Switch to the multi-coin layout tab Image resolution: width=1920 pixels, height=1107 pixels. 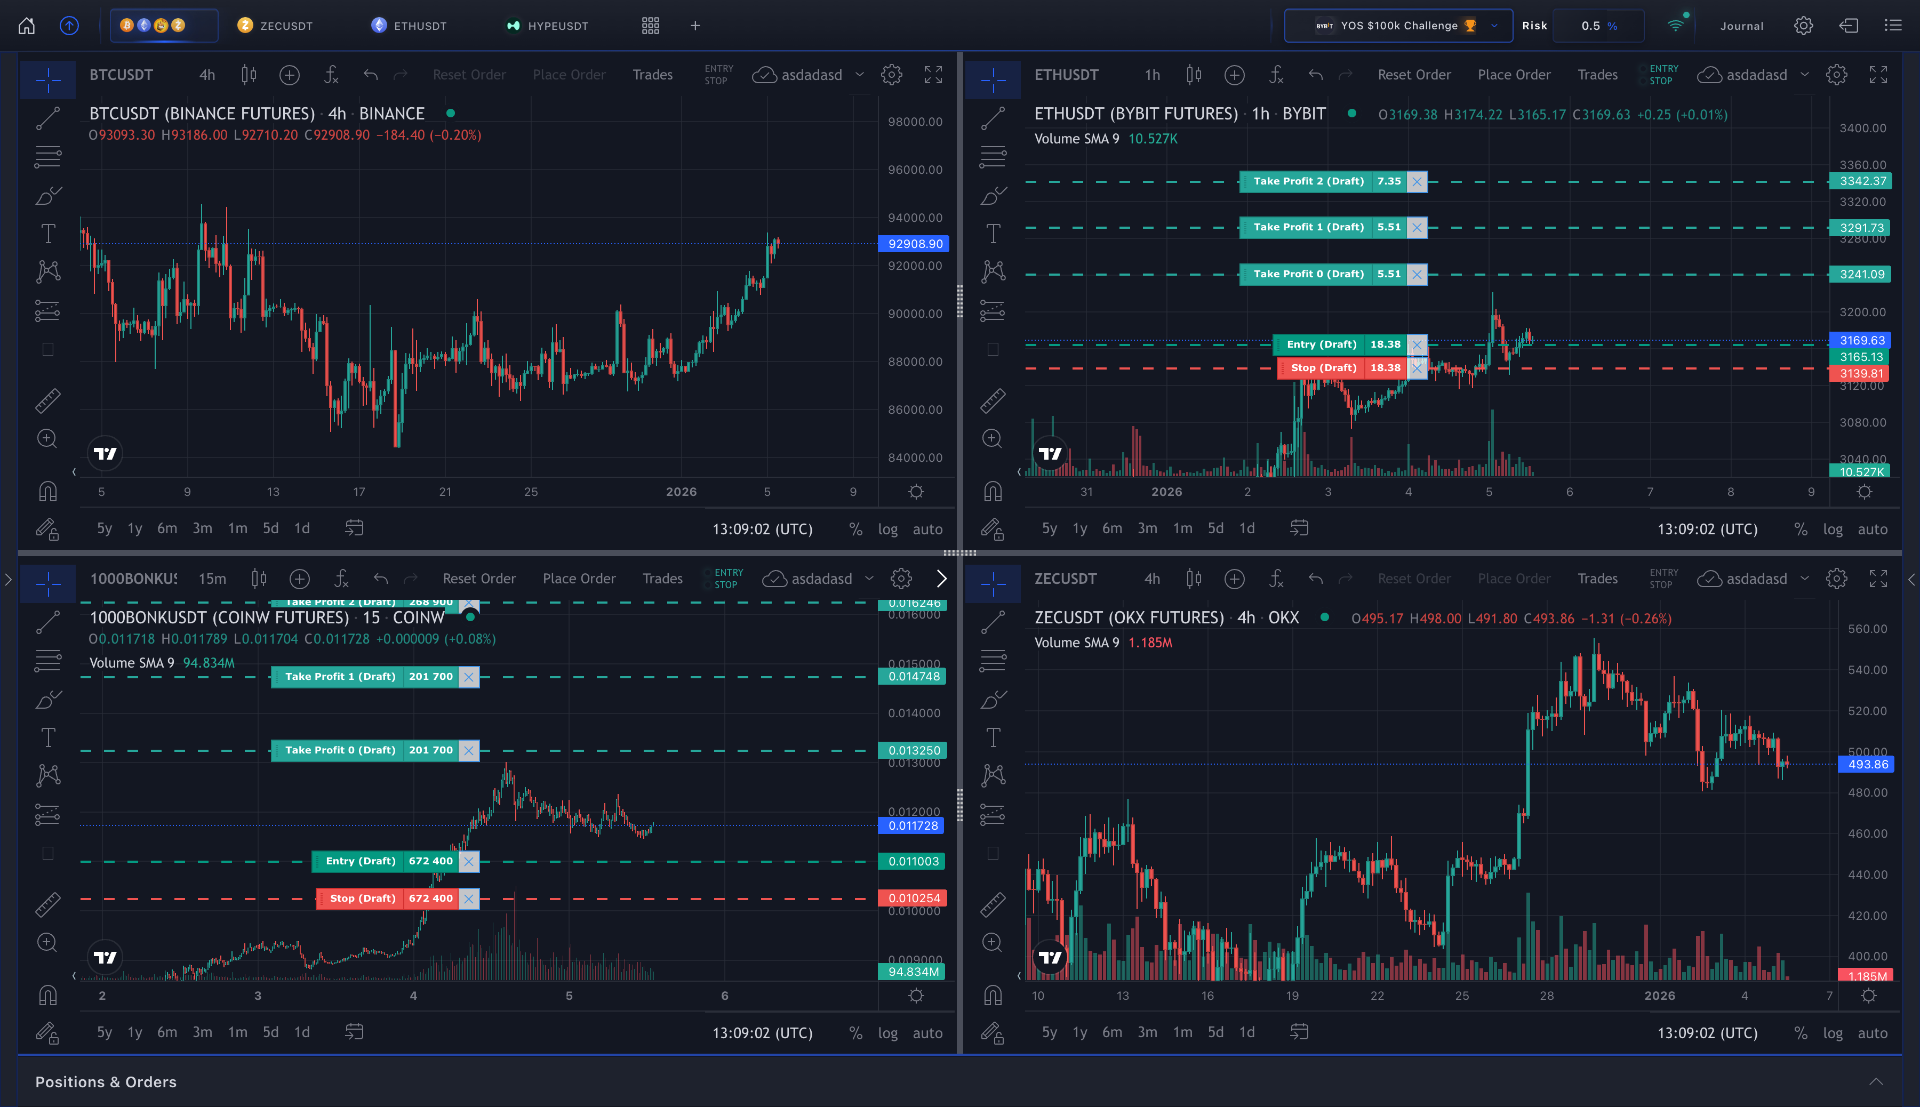(x=163, y=26)
